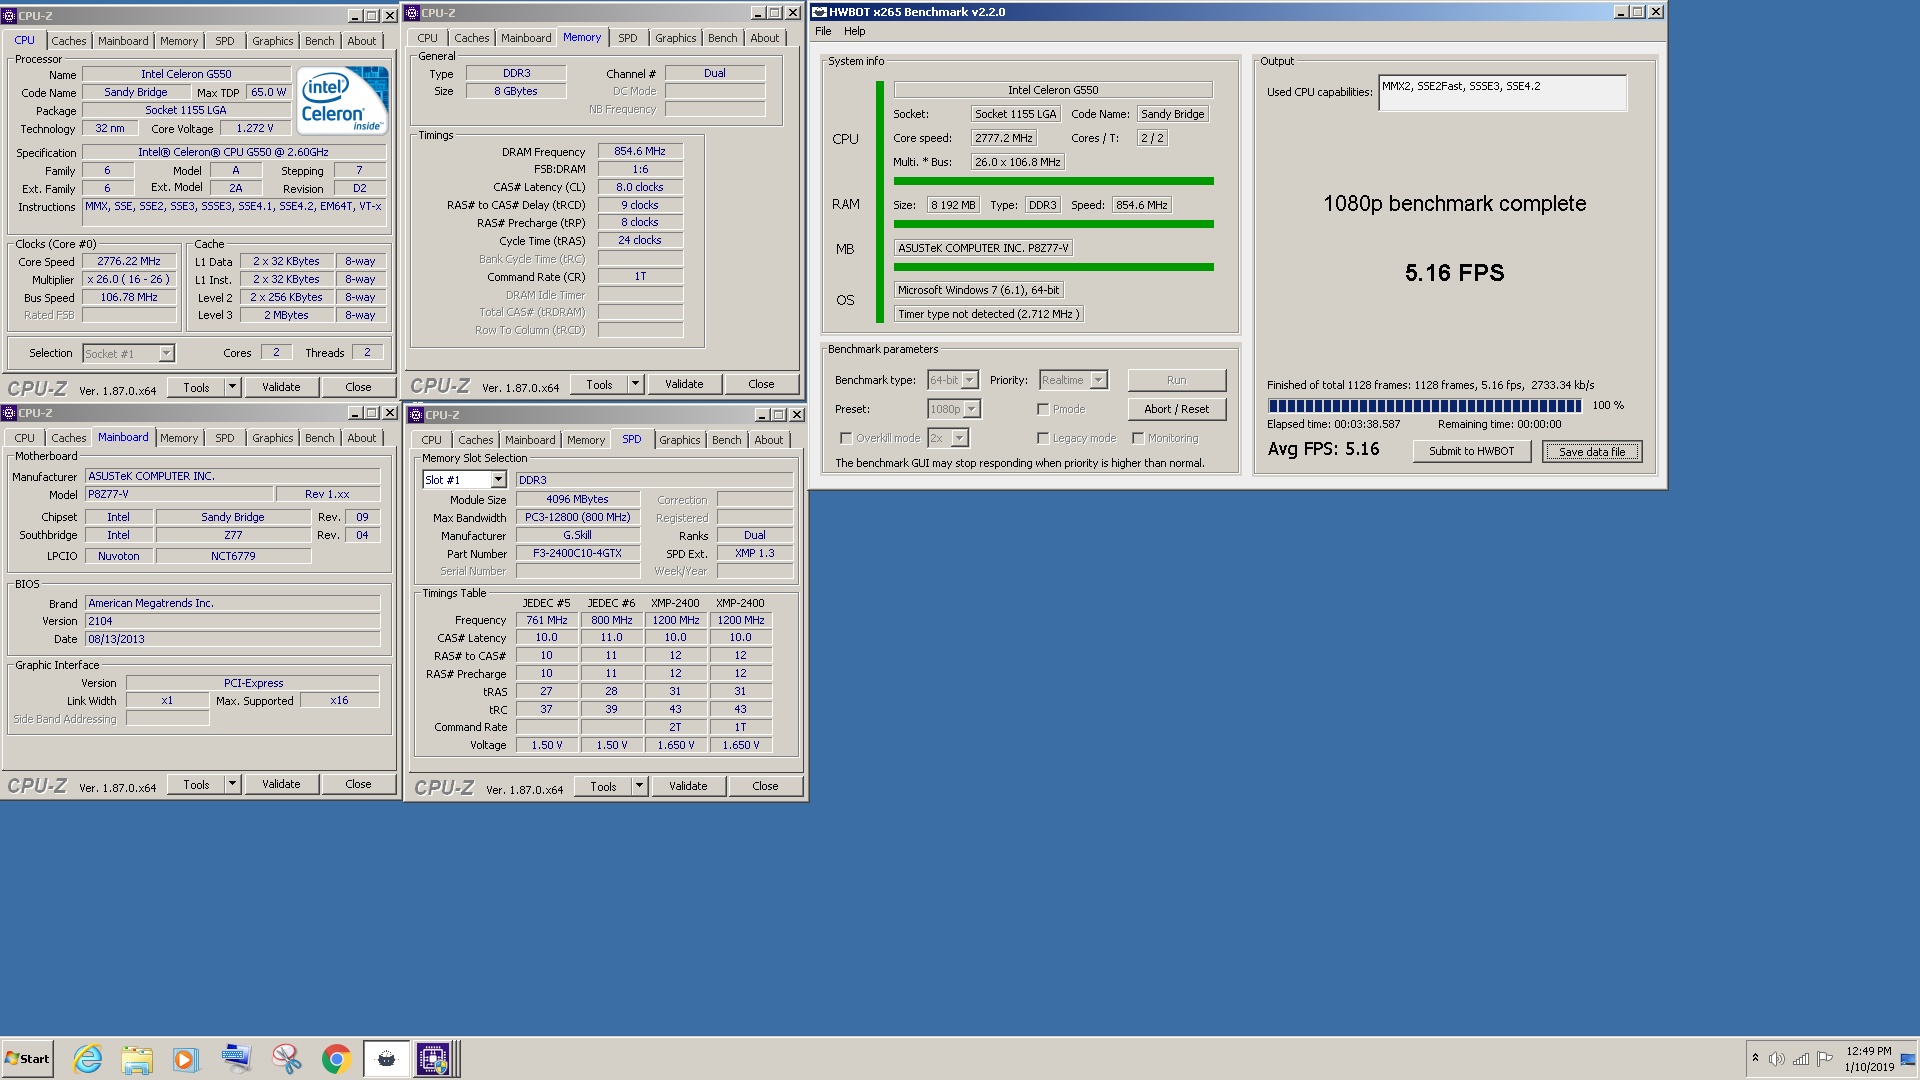The height and width of the screenshot is (1080, 1920).
Task: Switch to HWBOT x265 taskbar icon
Action: [386, 1059]
